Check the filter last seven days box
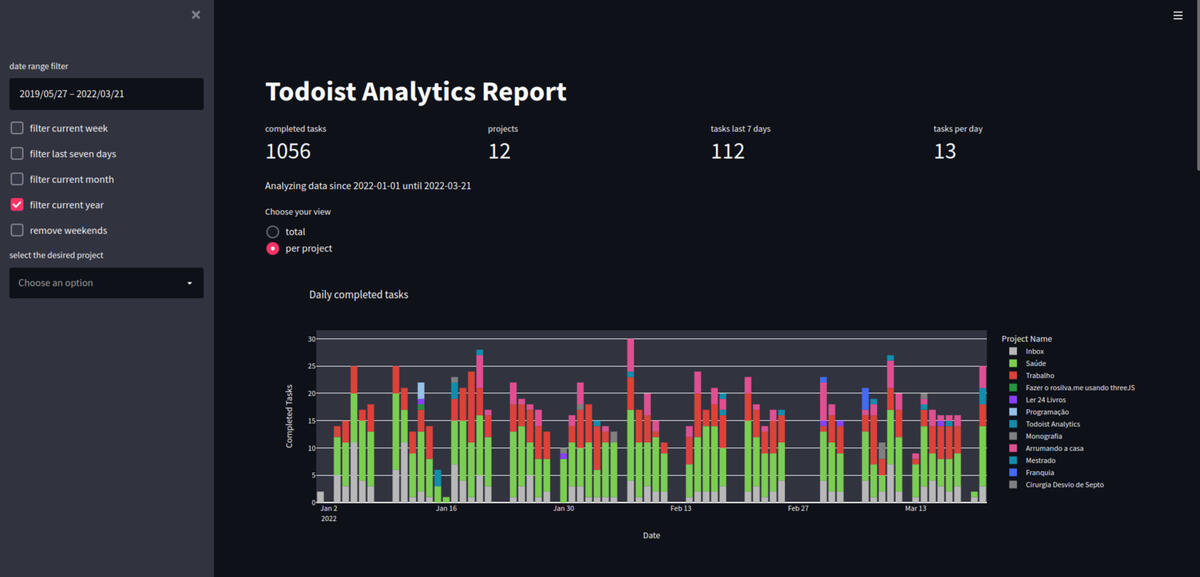Screen dimensions: 1200x577 [x=17, y=154]
